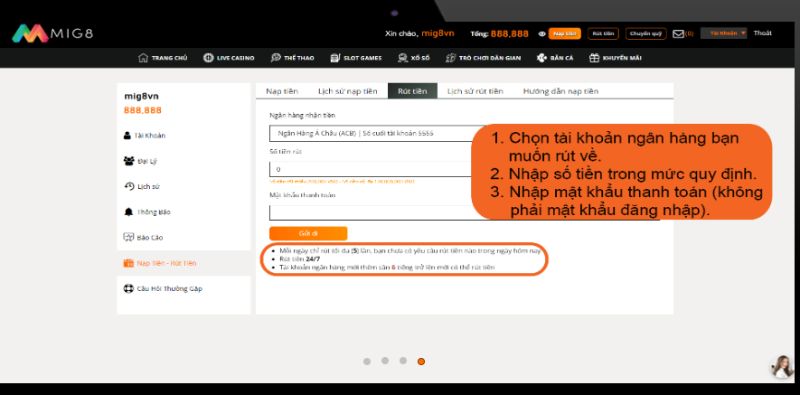Open the mail inbox envelope icon
The height and width of the screenshot is (395, 800).
[x=678, y=34]
